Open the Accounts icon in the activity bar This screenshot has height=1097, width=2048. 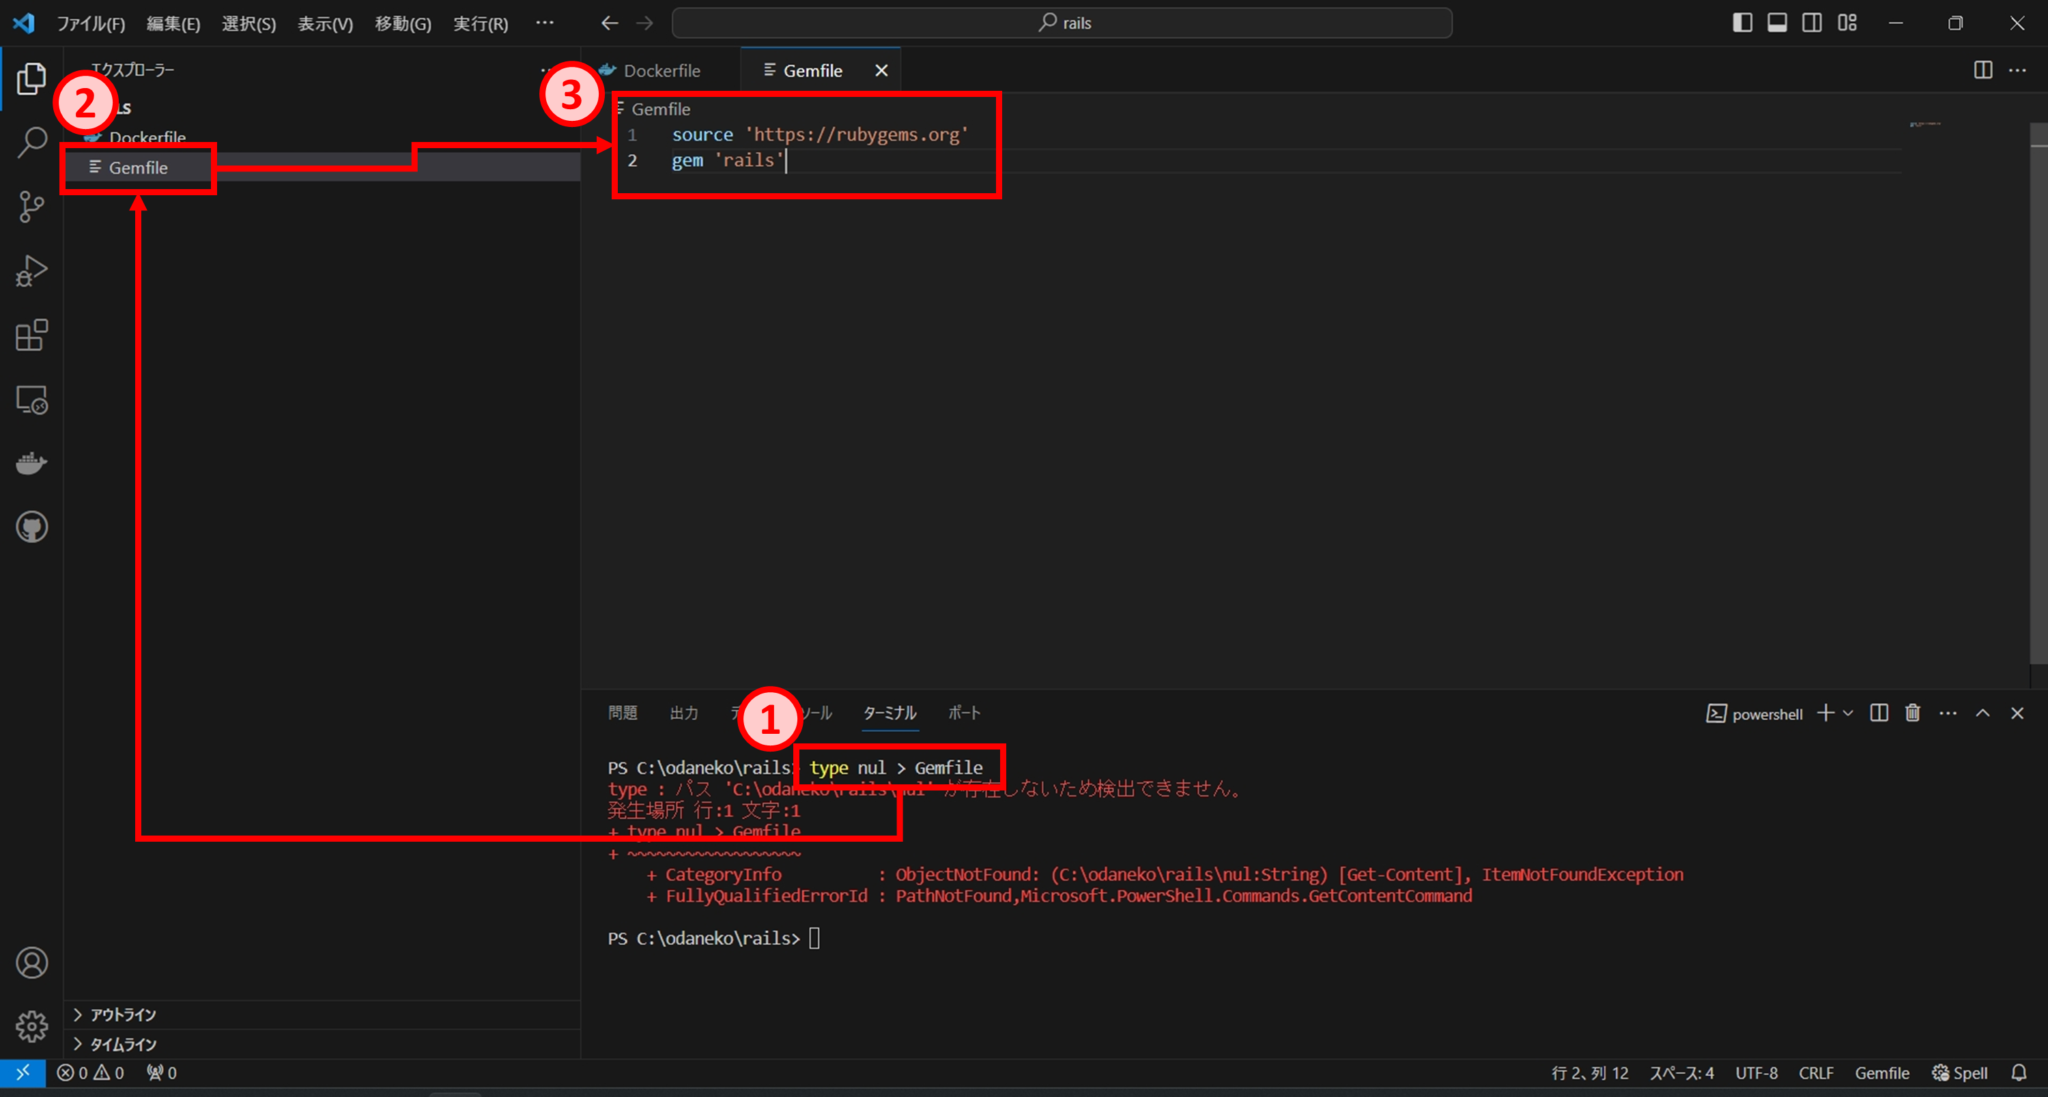coord(31,962)
